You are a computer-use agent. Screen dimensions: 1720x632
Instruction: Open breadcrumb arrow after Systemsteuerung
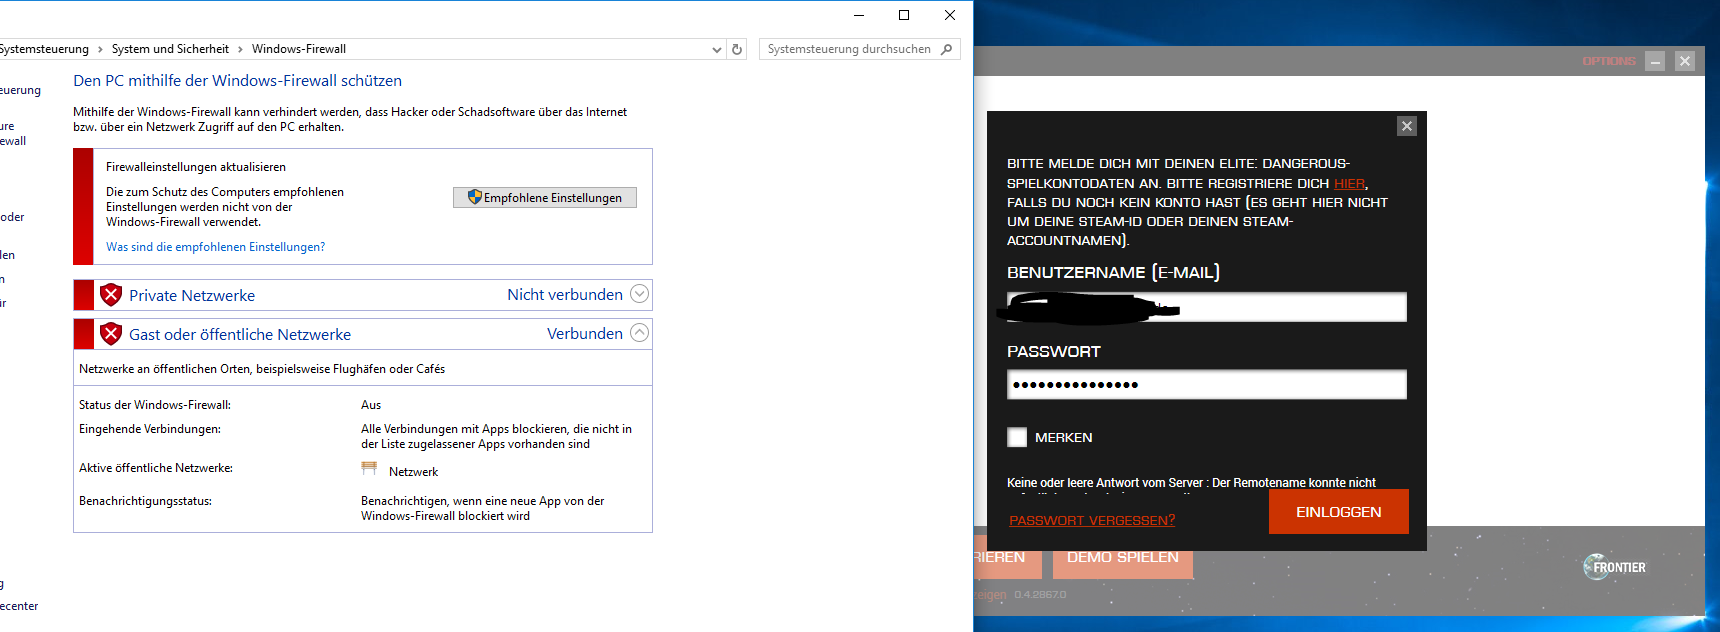pos(100,49)
